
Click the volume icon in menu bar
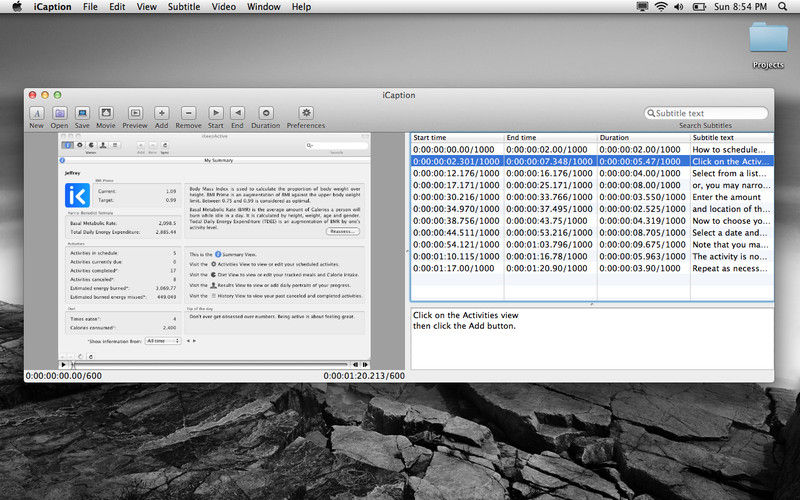[x=679, y=7]
